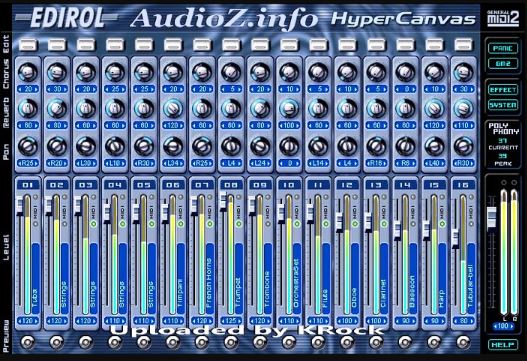This screenshot has height=361, width=527.
Task: Click the GM2 reset button
Action: click(x=503, y=64)
